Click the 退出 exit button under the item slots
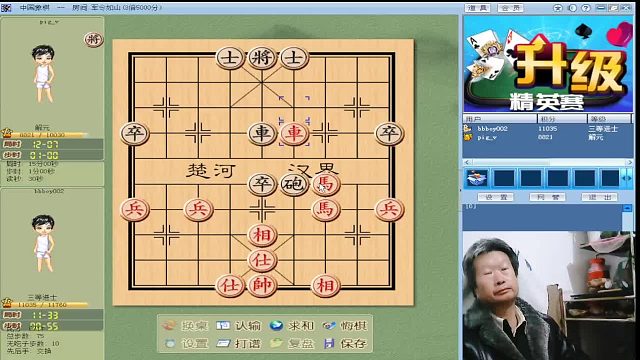This screenshot has width=640, height=360. pos(599,197)
